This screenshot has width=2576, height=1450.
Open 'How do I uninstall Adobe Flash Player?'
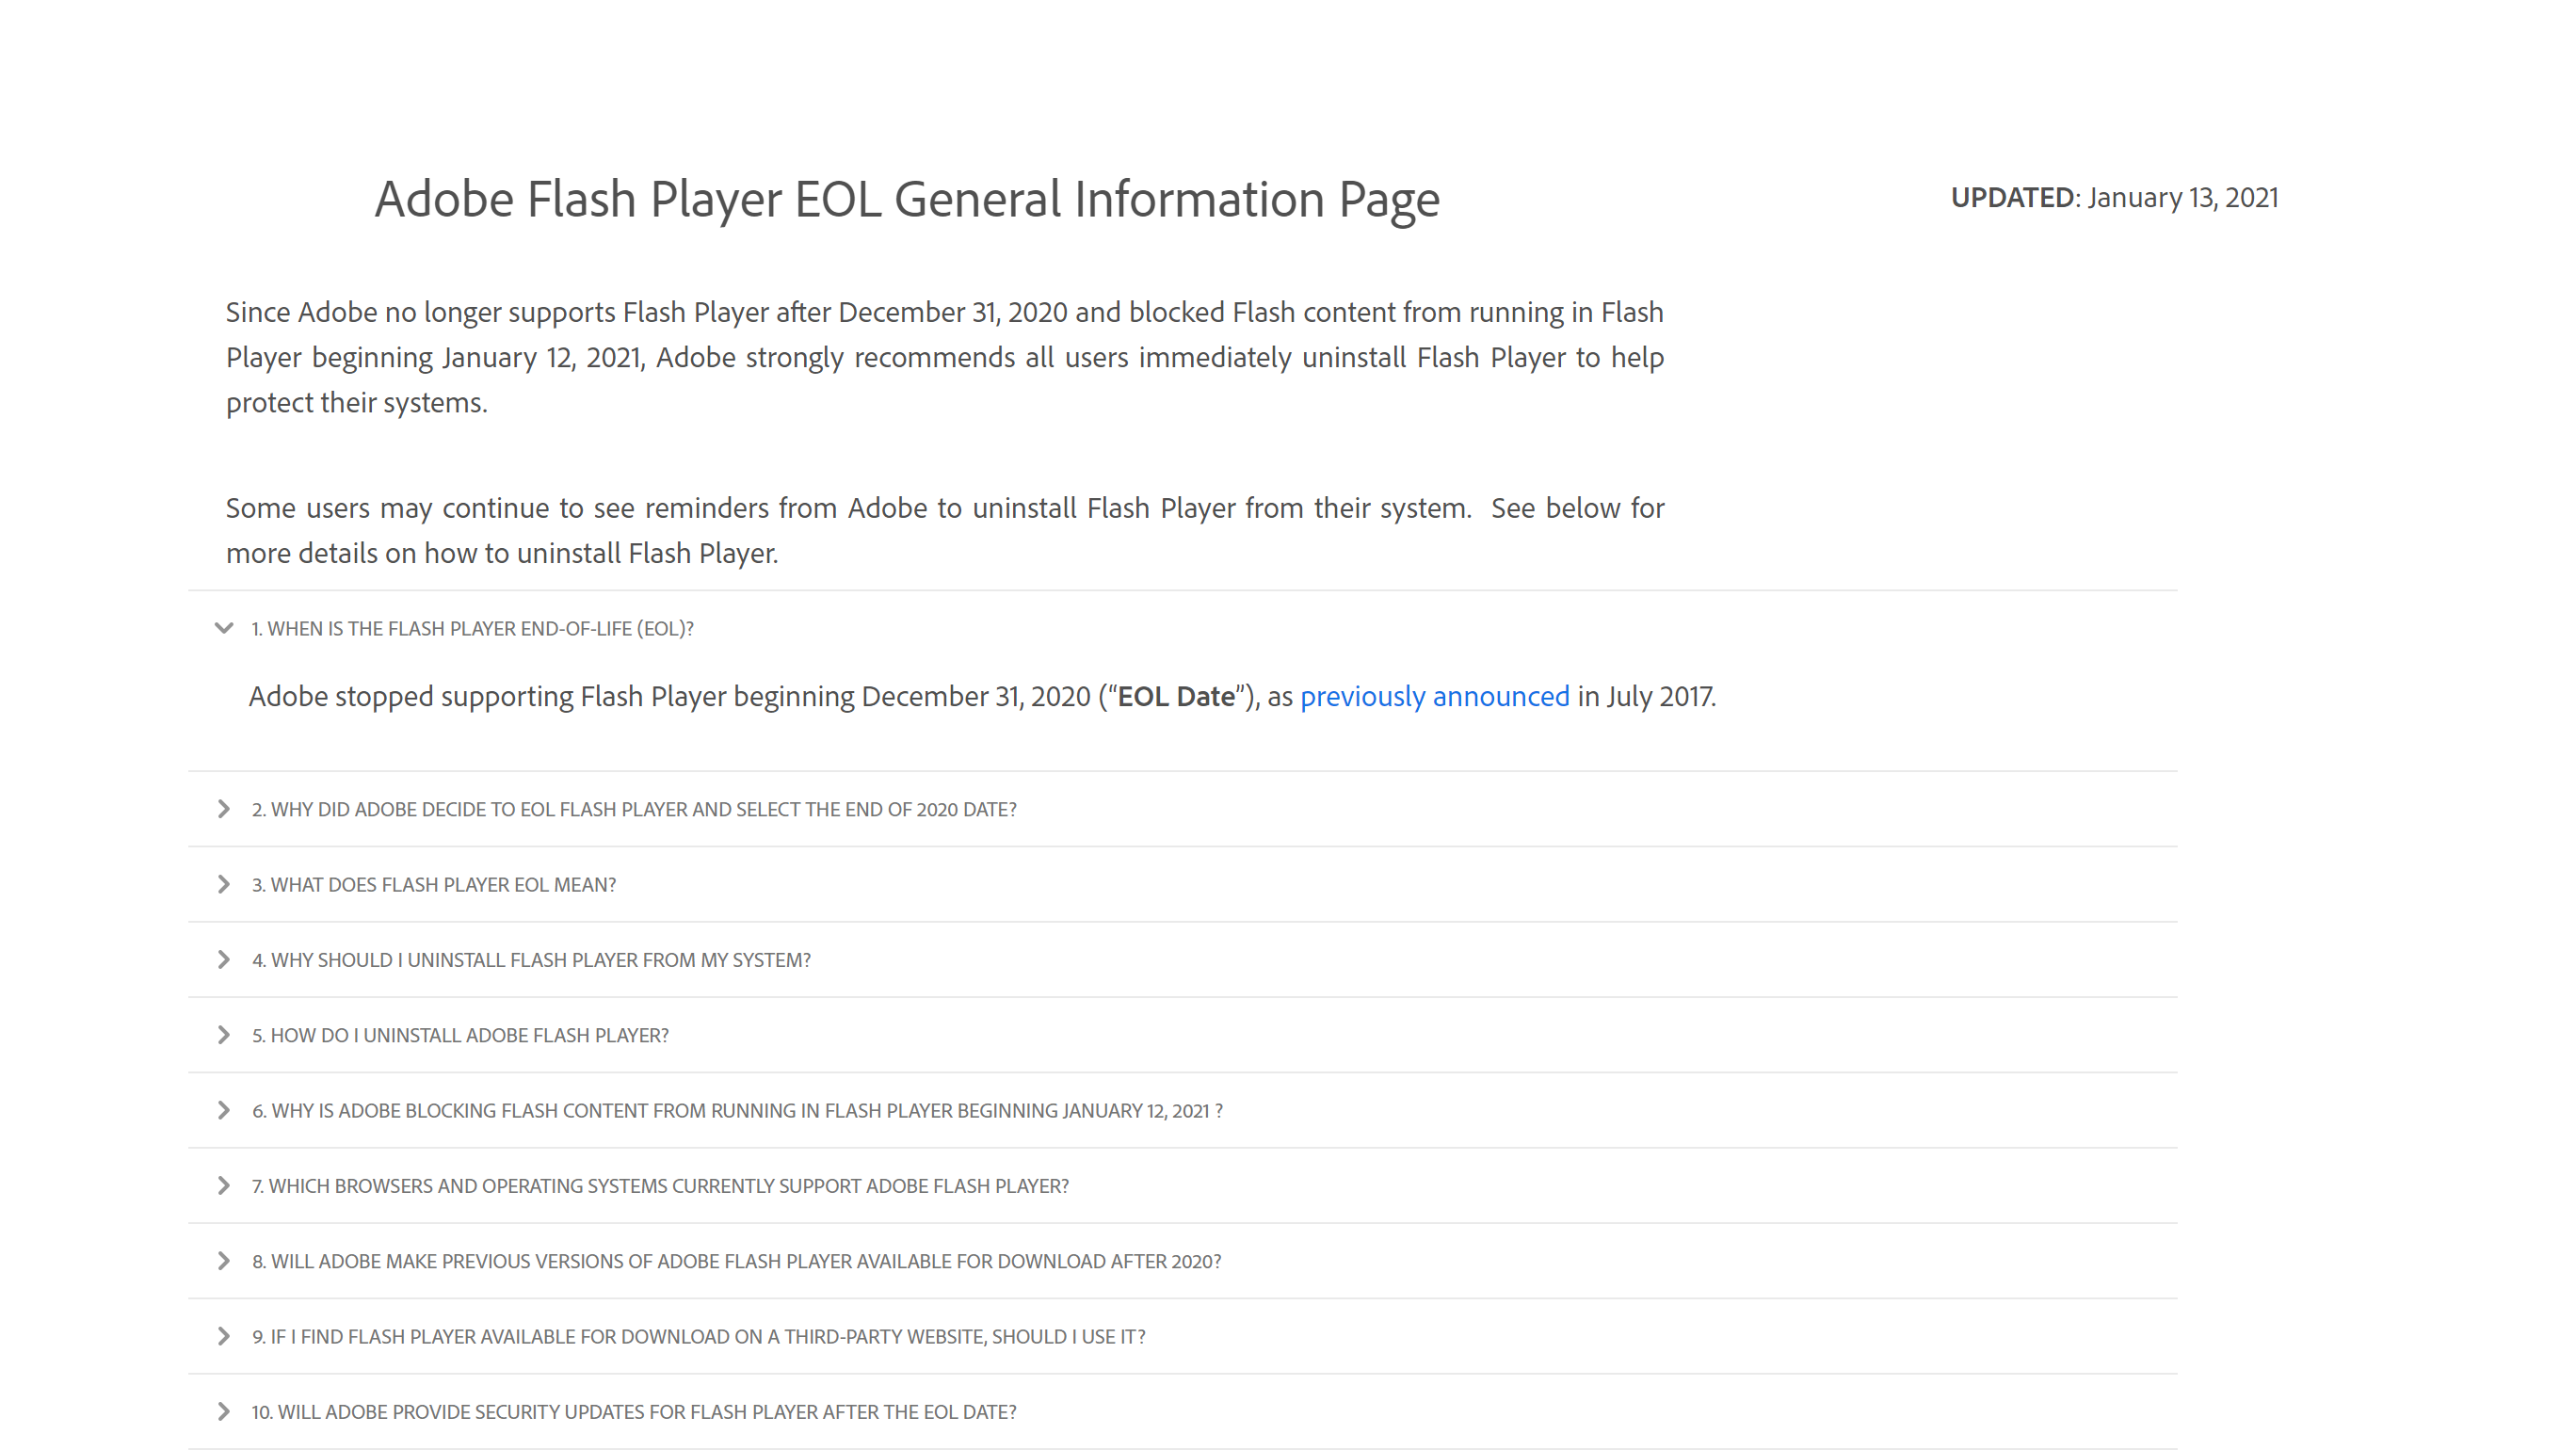point(460,1035)
